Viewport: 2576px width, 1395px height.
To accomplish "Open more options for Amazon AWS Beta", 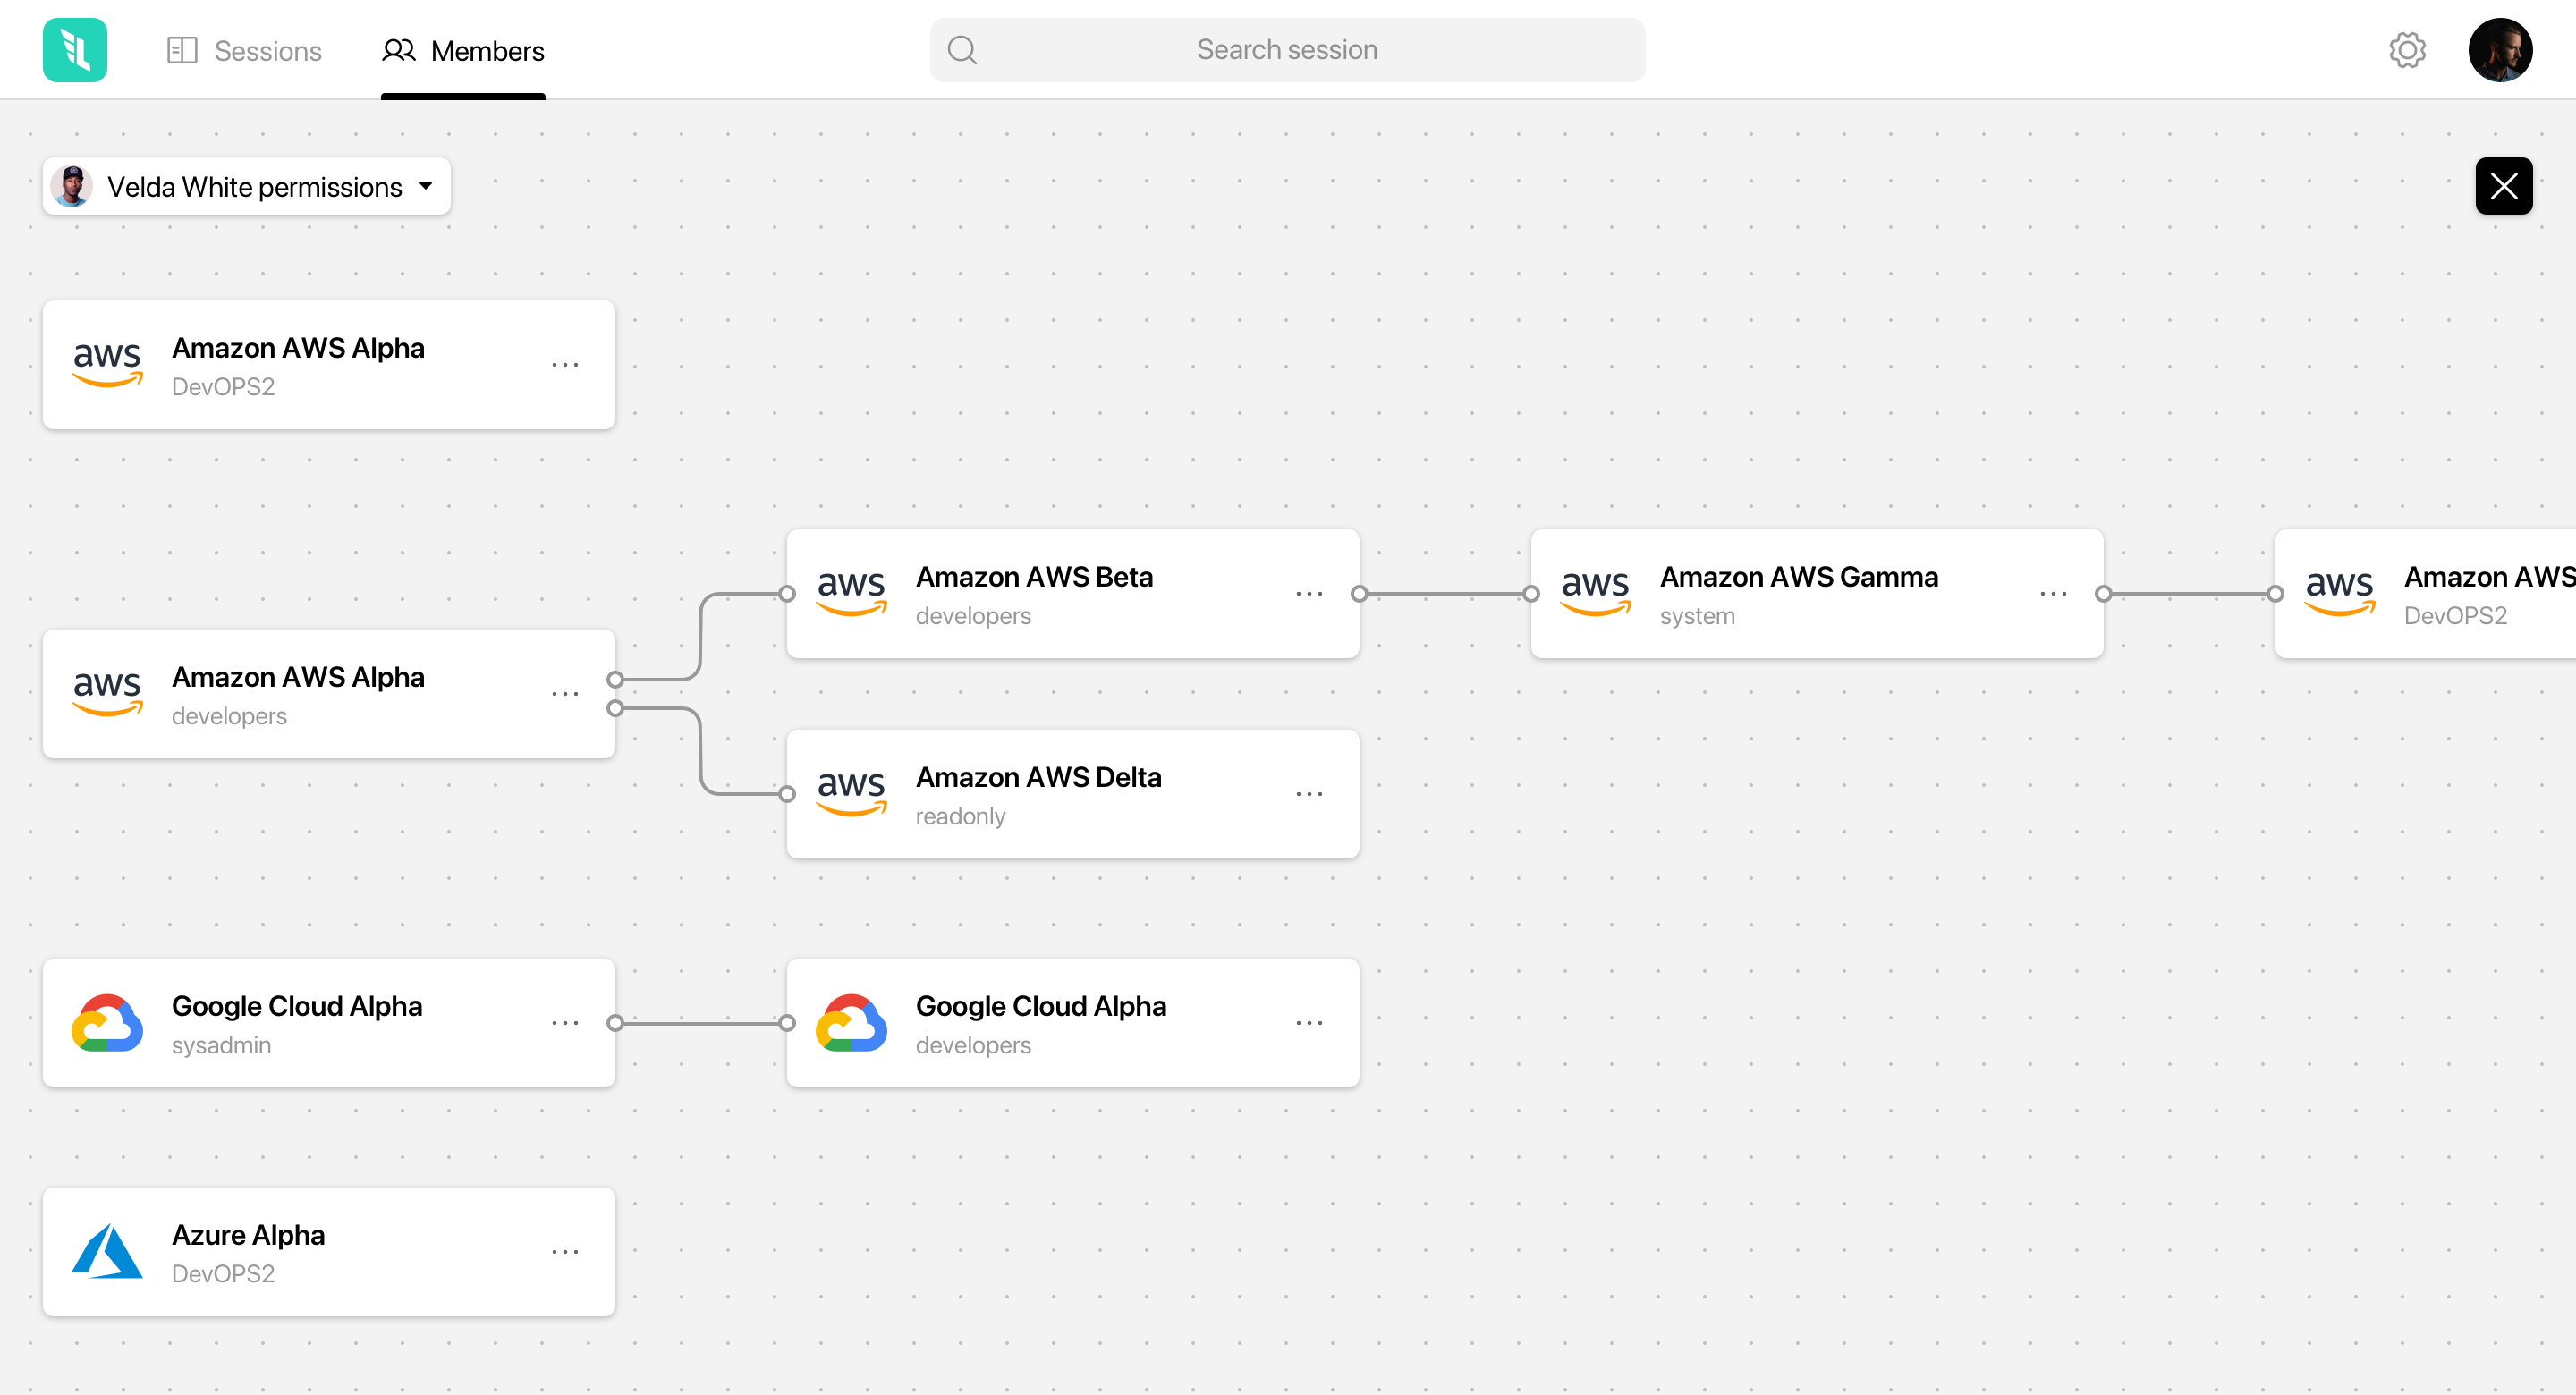I will pos(1309,594).
